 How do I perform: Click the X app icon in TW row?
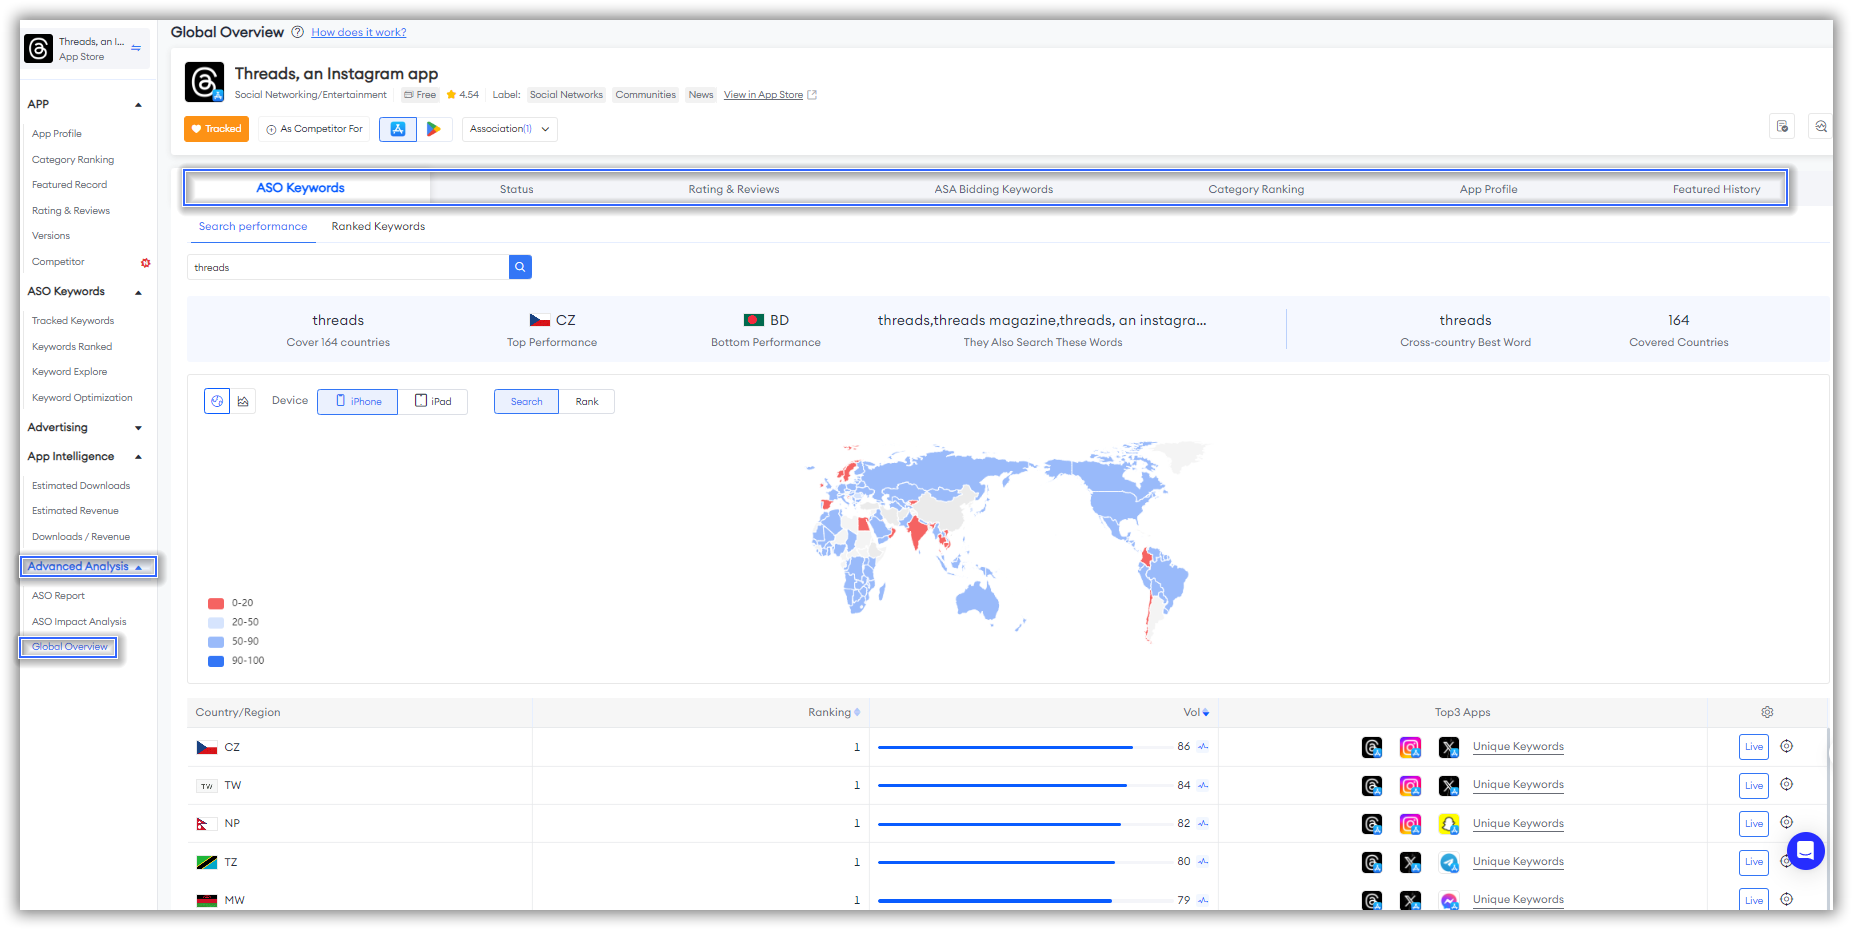click(x=1449, y=786)
